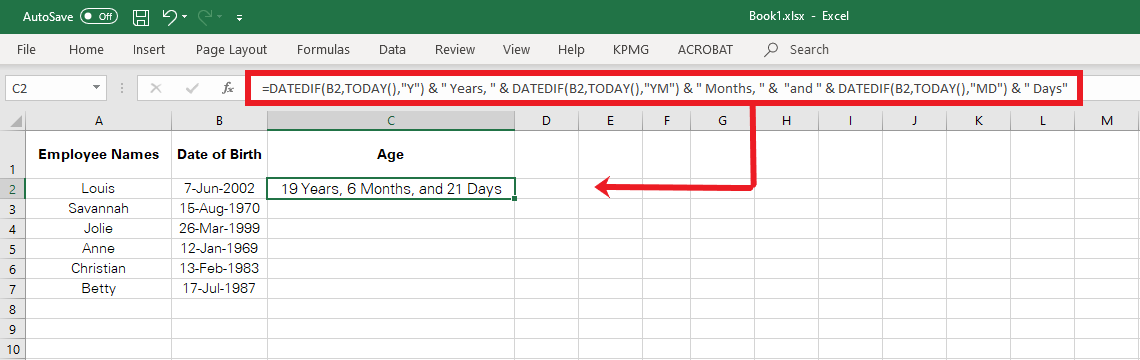1140x360 pixels.
Task: Click the Enter checkmark icon in formula bar
Action: tap(193, 89)
